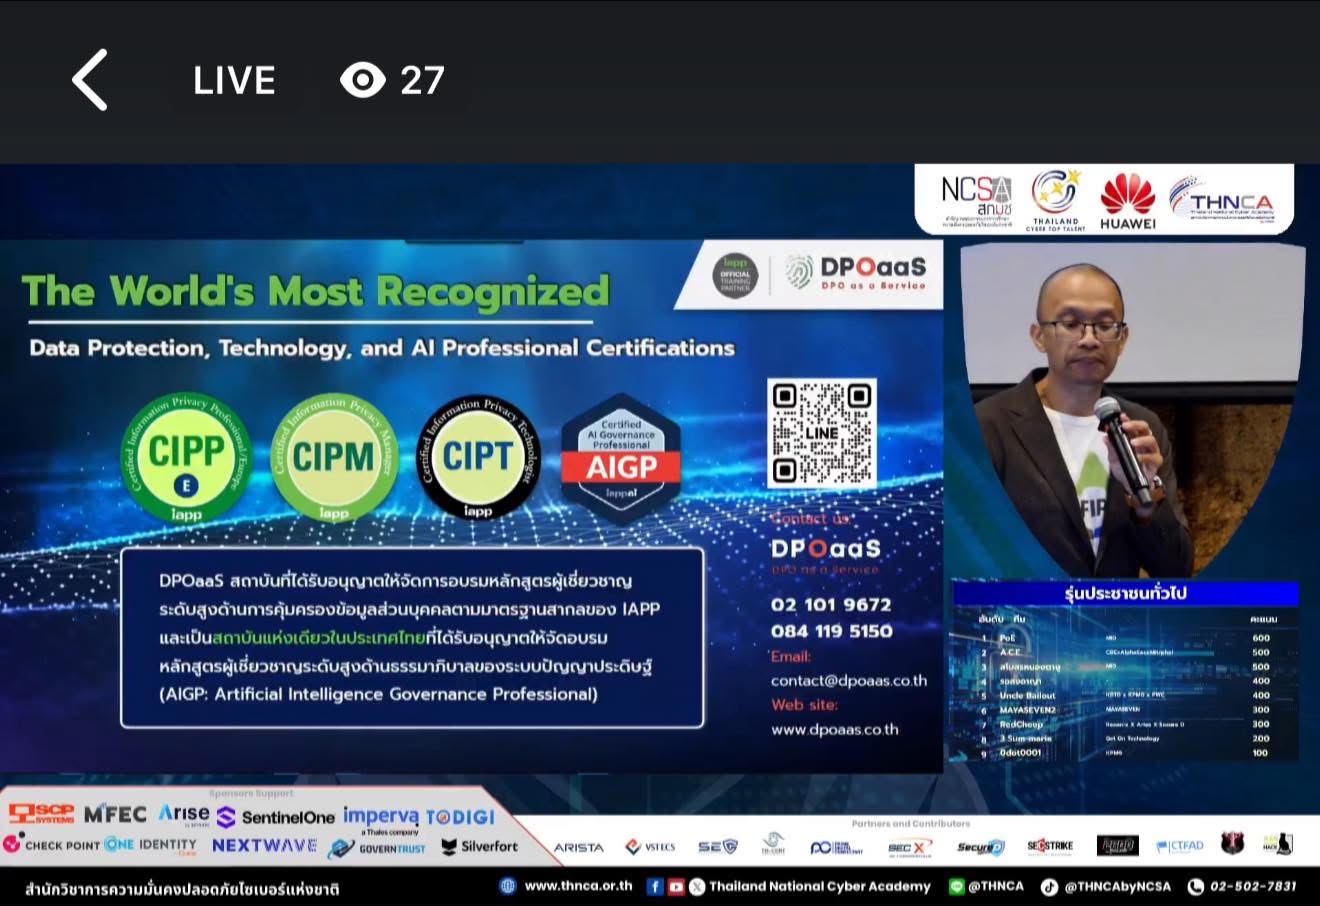Click the NEXTWAVE sponsor logo
Screen dimensions: 1320x906
pyautogui.click(x=264, y=845)
